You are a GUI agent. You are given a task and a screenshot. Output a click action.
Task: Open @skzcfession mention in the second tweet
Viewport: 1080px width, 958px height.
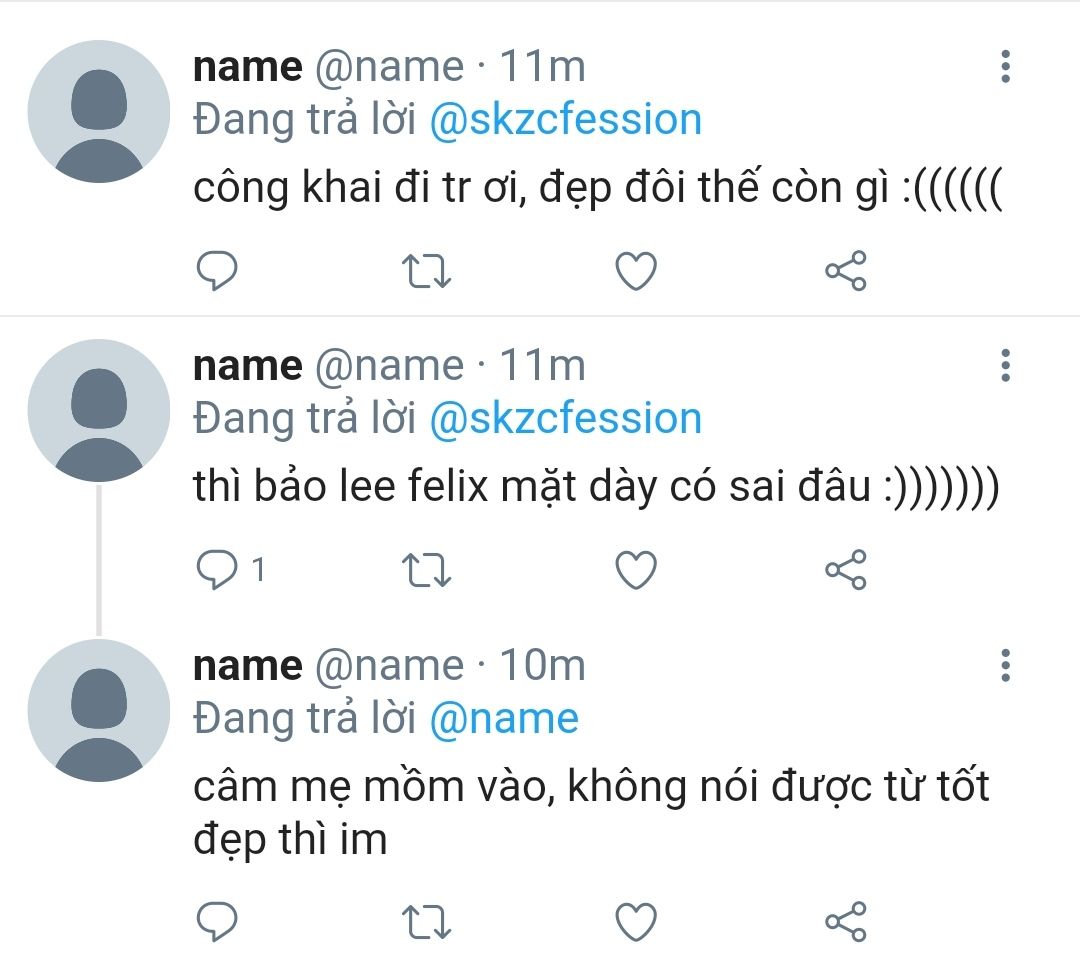[565, 419]
